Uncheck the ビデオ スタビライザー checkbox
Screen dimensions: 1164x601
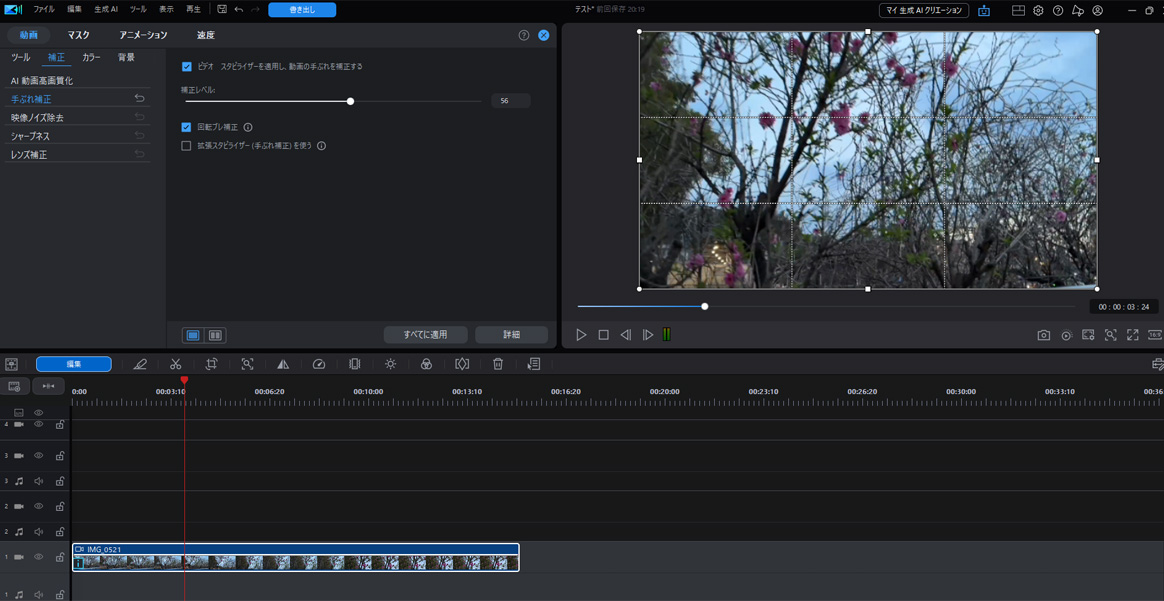187,67
